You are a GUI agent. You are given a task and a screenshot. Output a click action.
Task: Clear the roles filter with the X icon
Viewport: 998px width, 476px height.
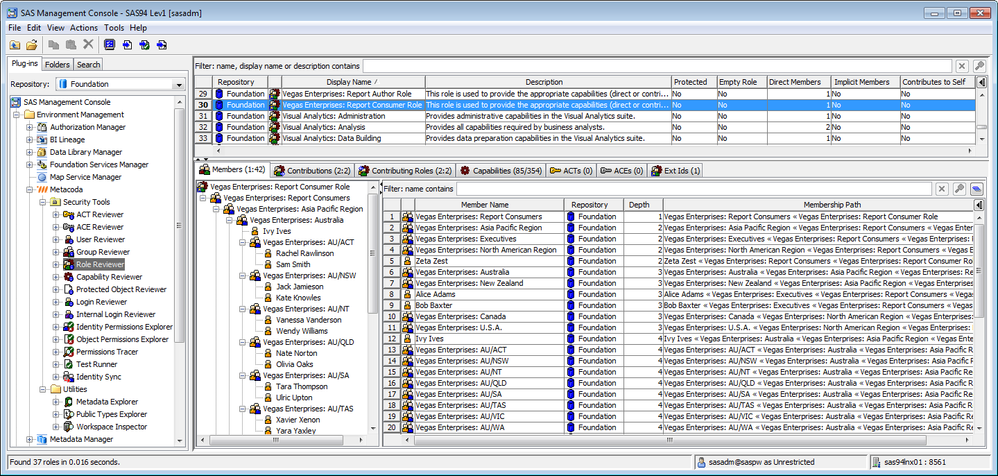[x=962, y=65]
